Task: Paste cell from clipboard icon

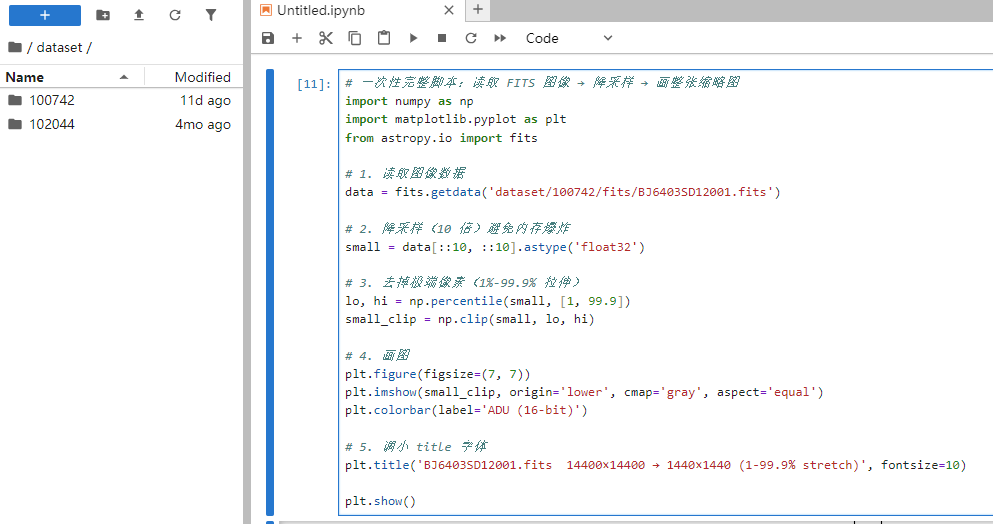Action: [x=384, y=38]
